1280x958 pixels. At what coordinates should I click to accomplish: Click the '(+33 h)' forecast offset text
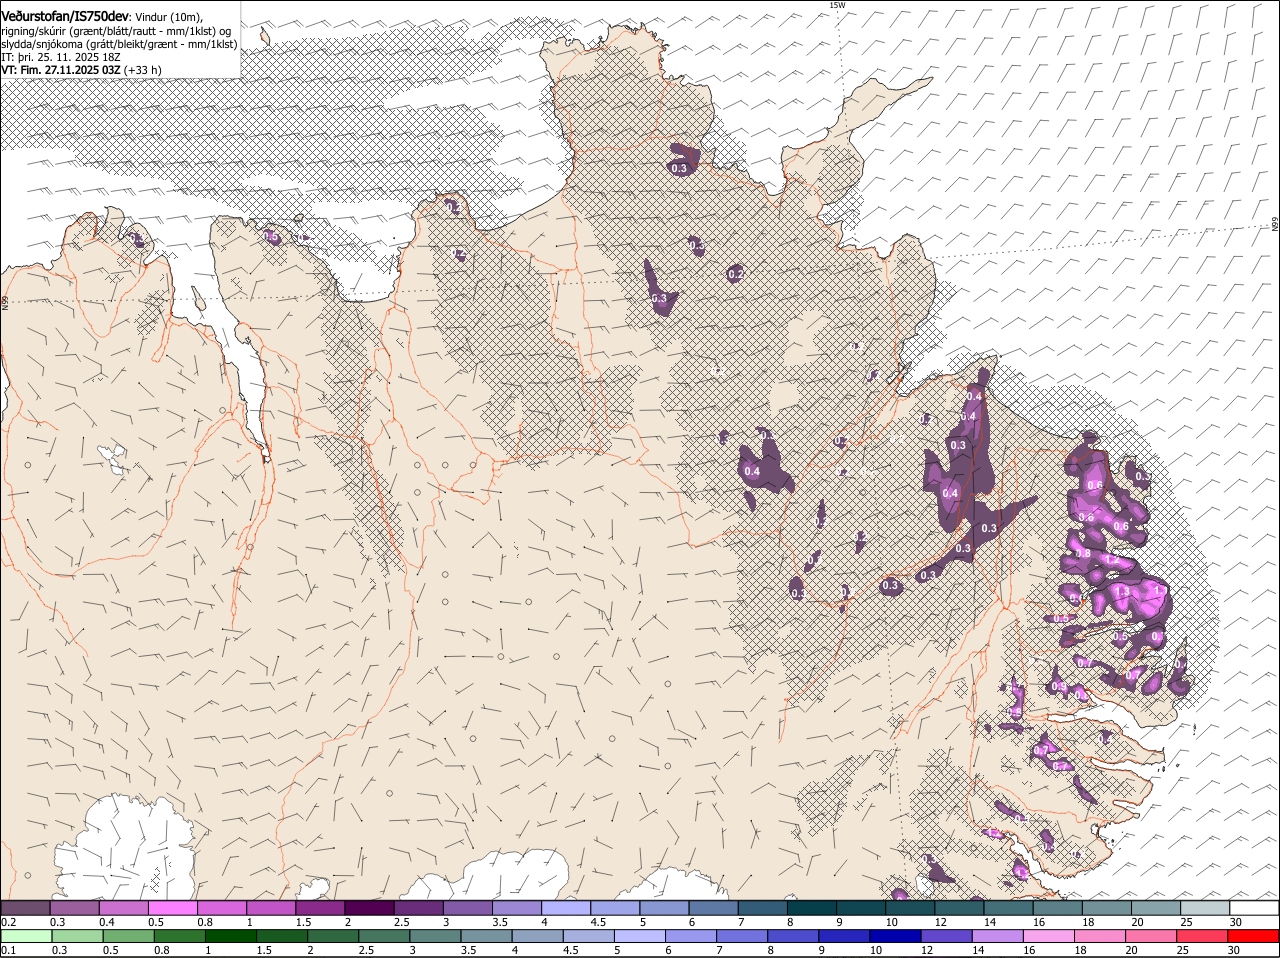(x=143, y=70)
